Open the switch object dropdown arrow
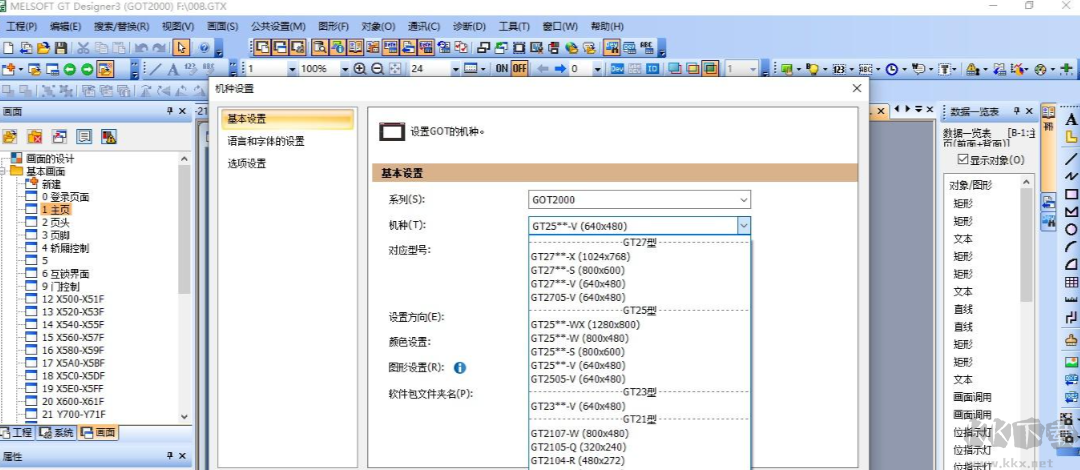This screenshot has height=470, width=1080. pyautogui.click(x=798, y=69)
